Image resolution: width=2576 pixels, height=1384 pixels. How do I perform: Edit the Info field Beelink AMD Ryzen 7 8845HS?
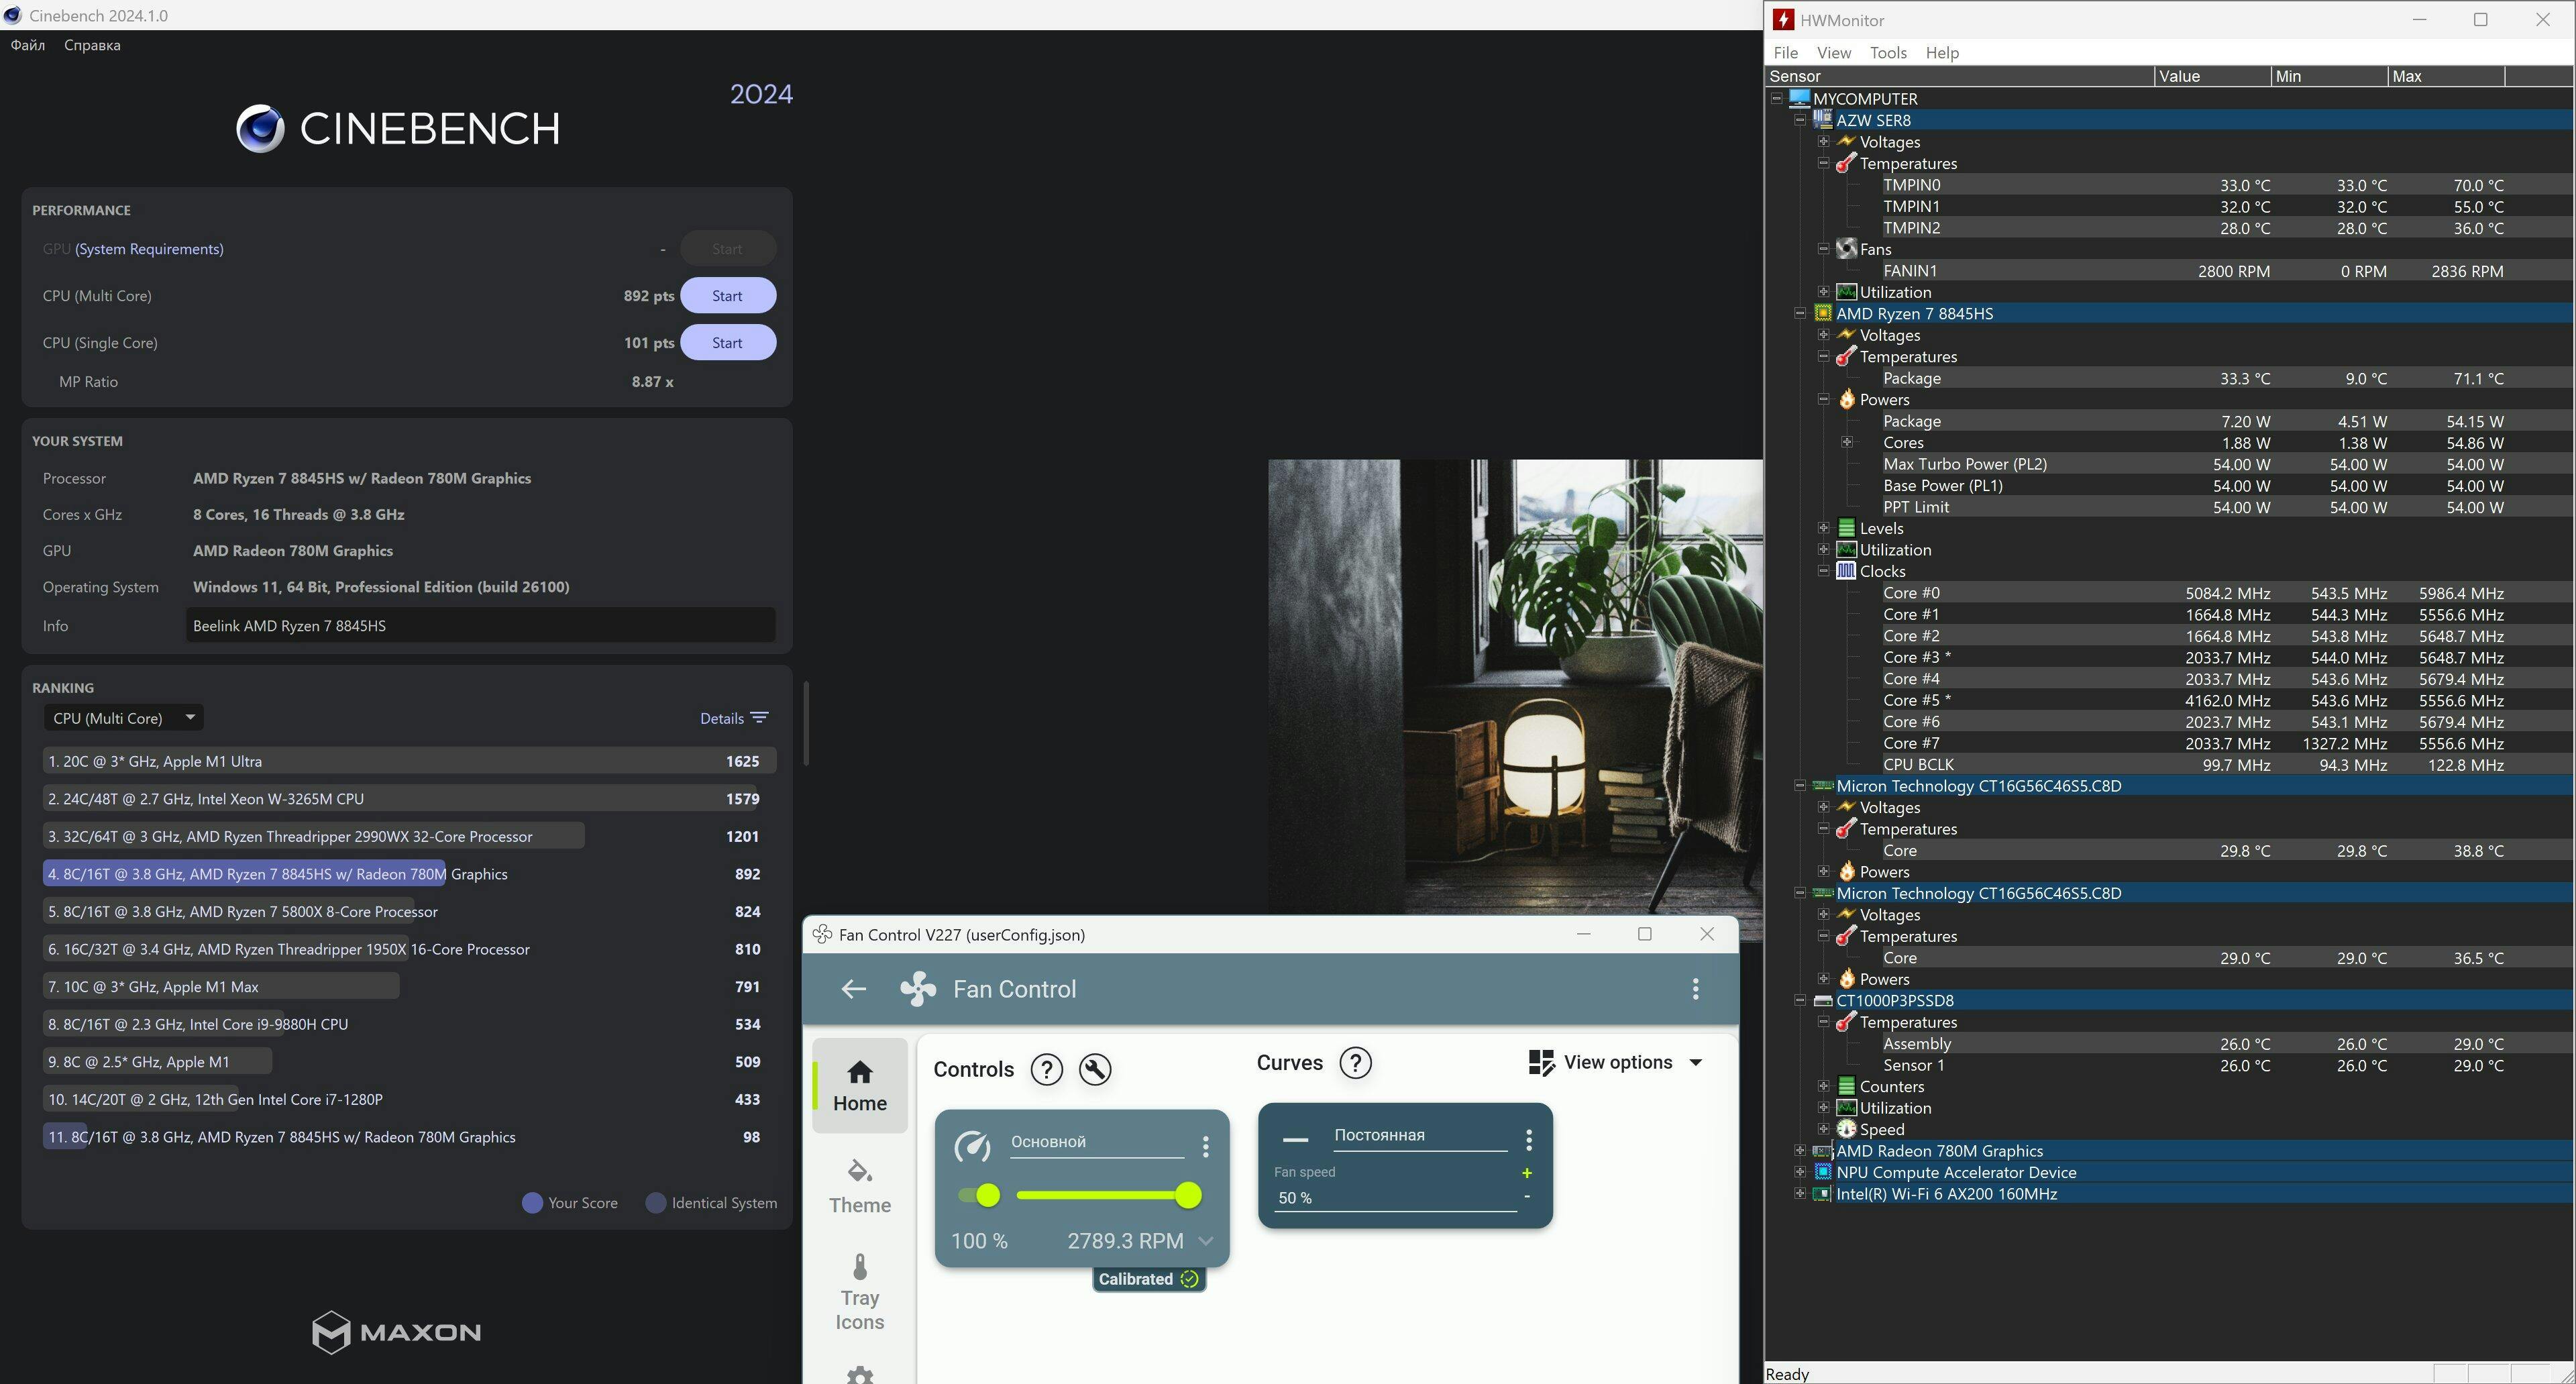[x=480, y=626]
